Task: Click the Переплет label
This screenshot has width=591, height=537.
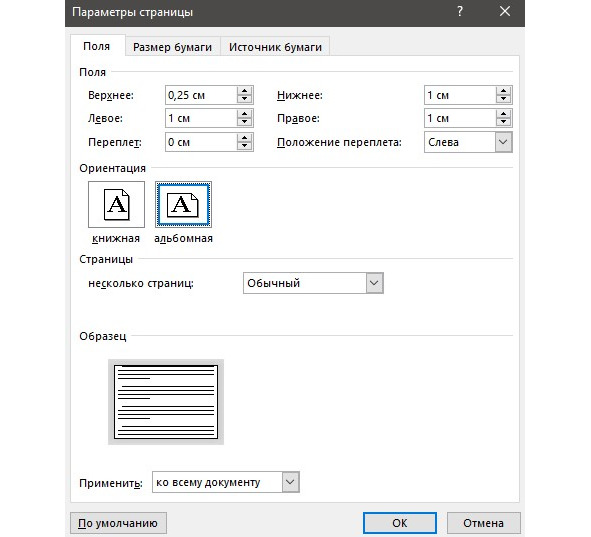Action: (x=115, y=142)
